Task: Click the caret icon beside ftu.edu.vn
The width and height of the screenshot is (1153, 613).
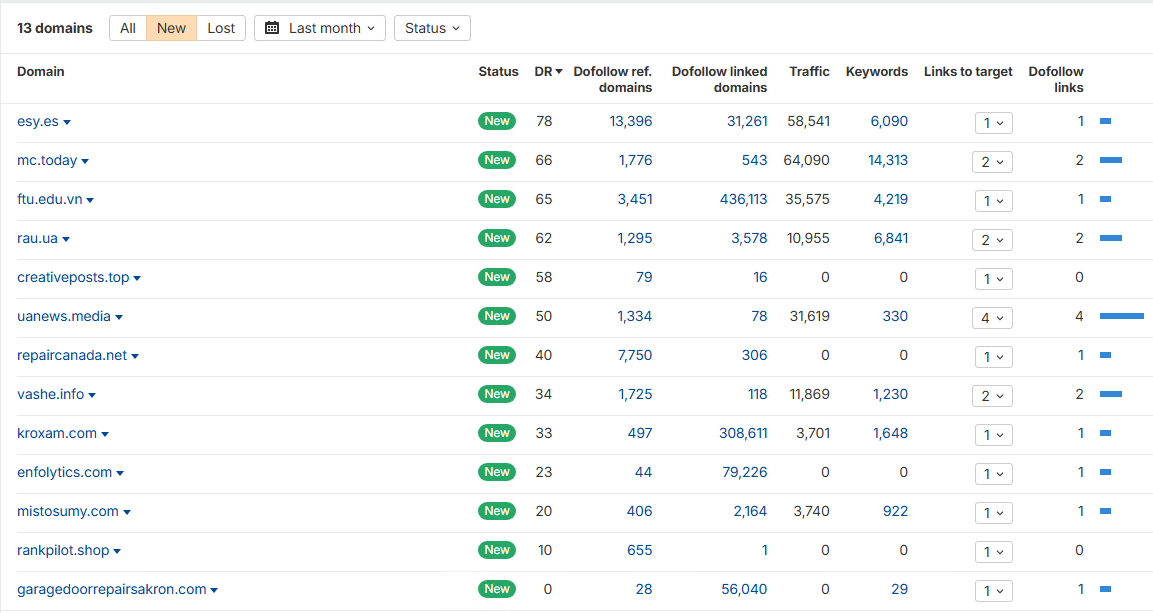Action: 90,200
